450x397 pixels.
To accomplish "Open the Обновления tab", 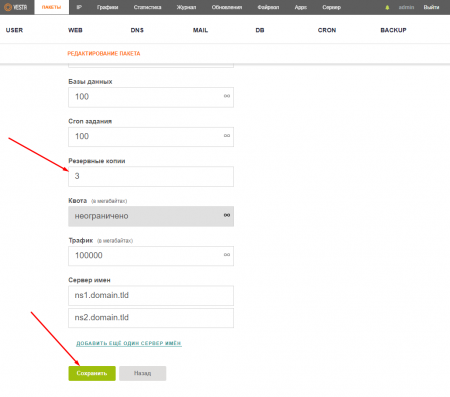I will click(x=227, y=7).
